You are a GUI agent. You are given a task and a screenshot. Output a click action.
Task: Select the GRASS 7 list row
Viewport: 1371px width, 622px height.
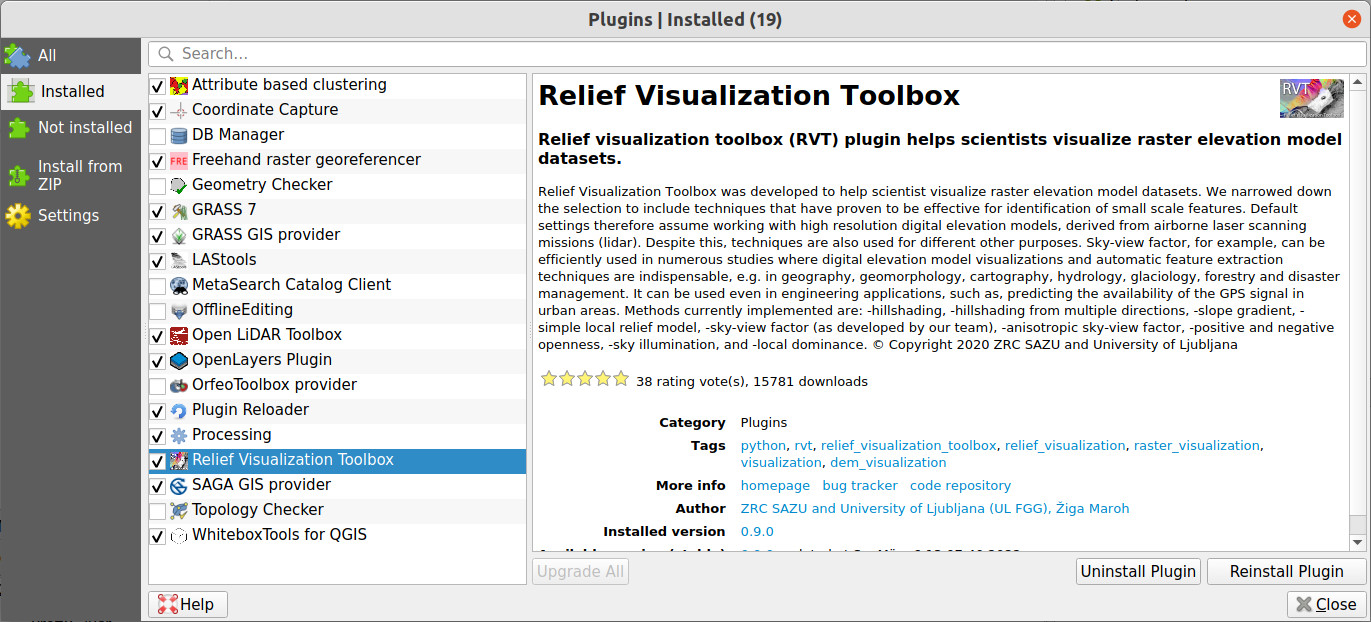pyautogui.click(x=337, y=210)
